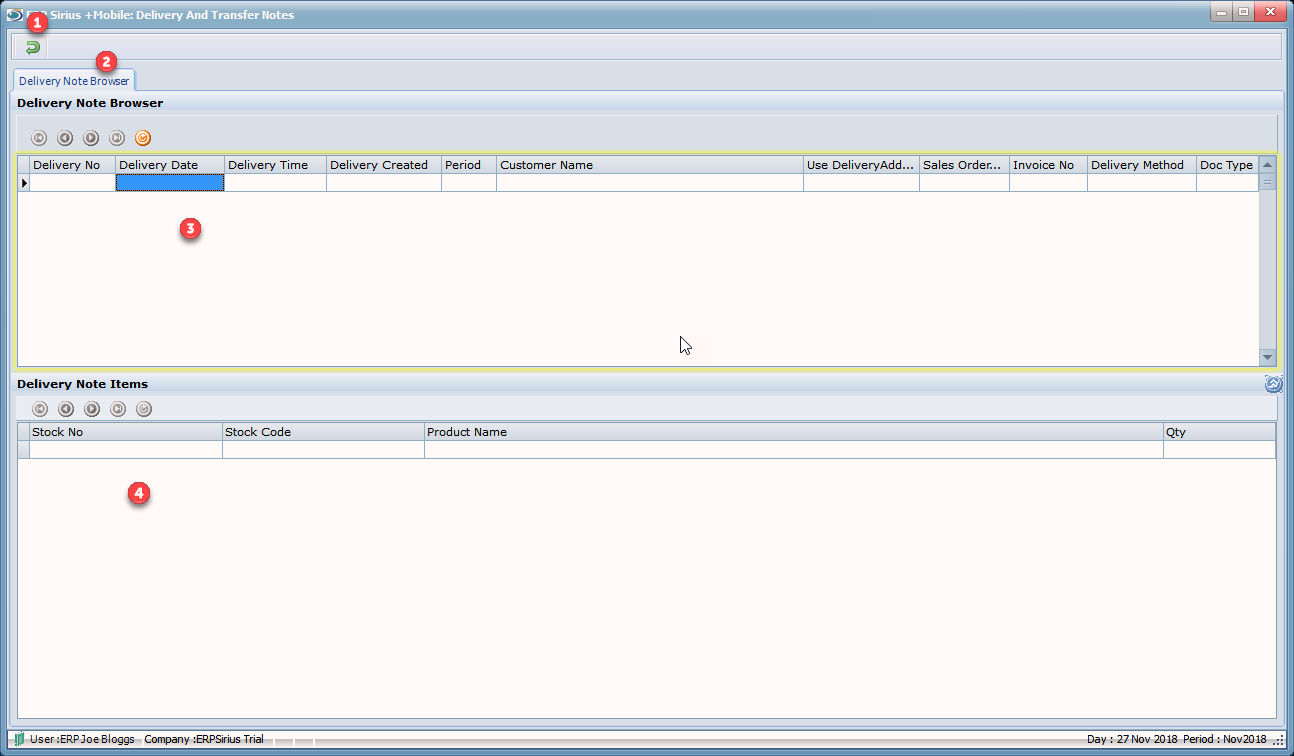
Task: Go to first record in Delivery Note Browser
Action: point(39,138)
